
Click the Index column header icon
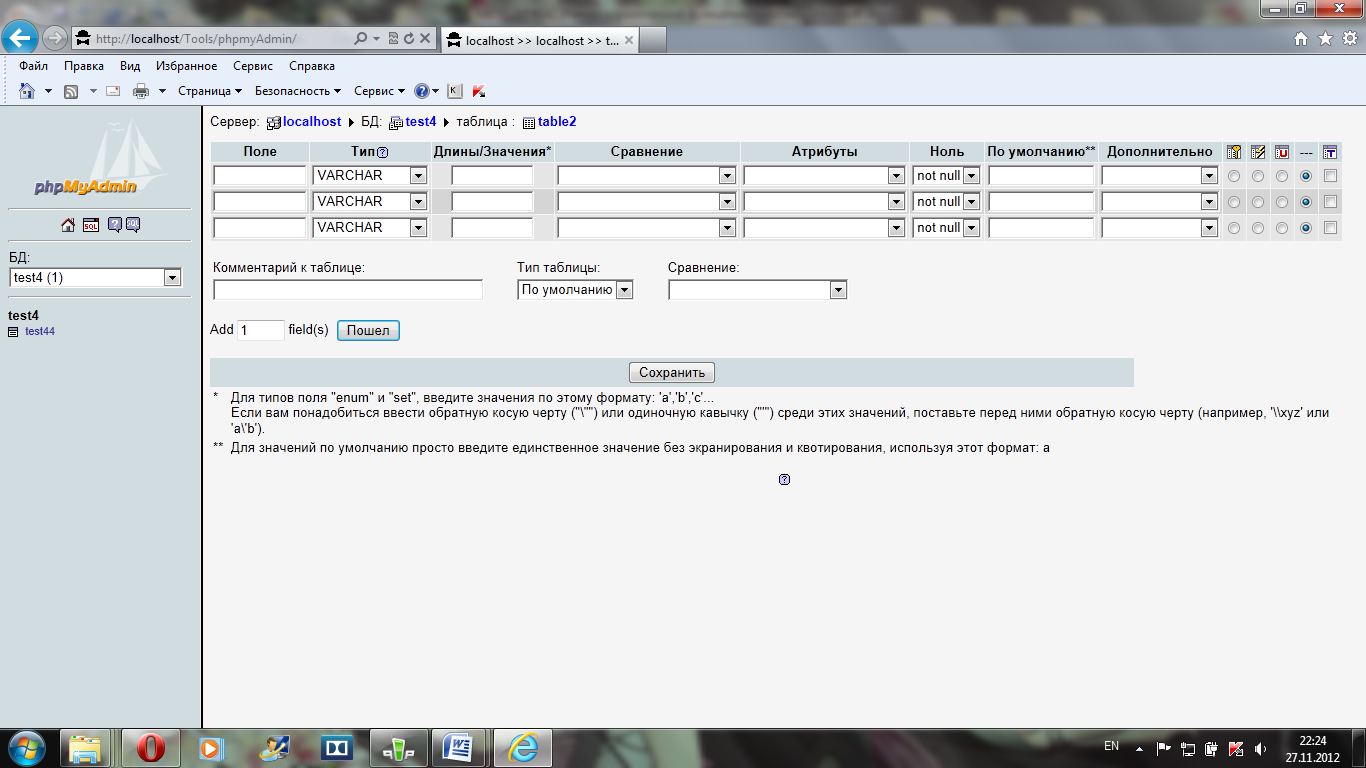click(1258, 152)
